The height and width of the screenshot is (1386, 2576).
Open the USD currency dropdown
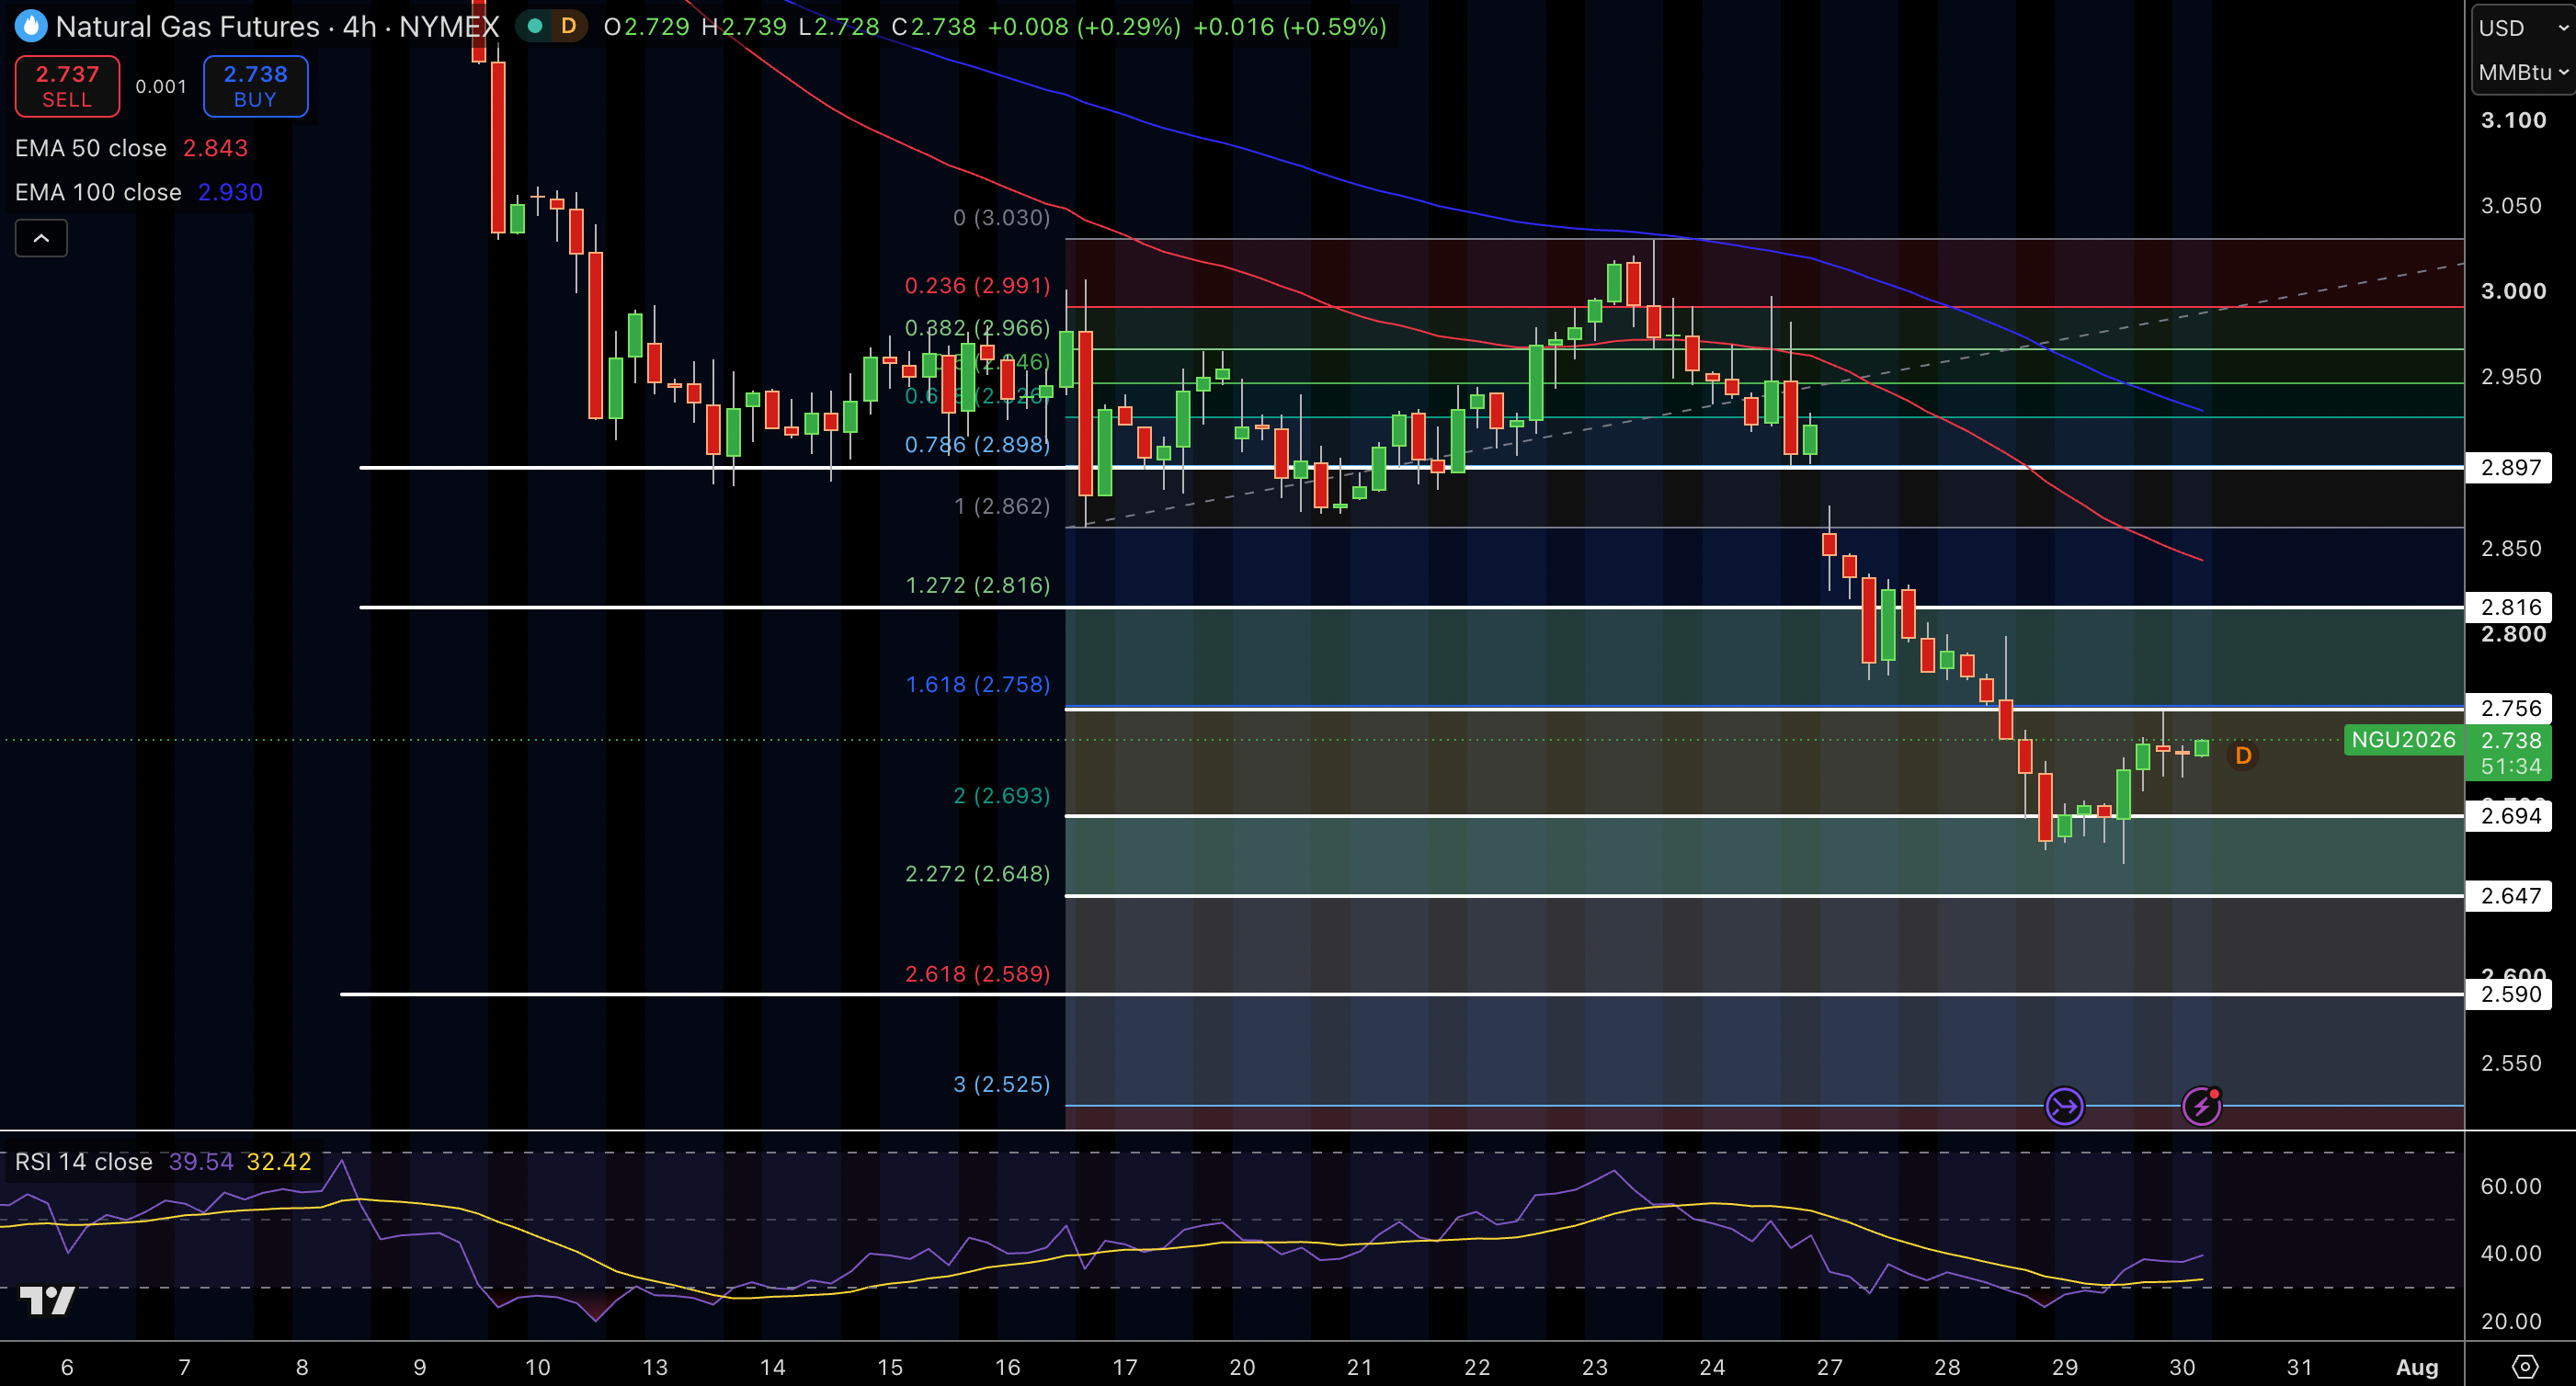[x=2523, y=28]
